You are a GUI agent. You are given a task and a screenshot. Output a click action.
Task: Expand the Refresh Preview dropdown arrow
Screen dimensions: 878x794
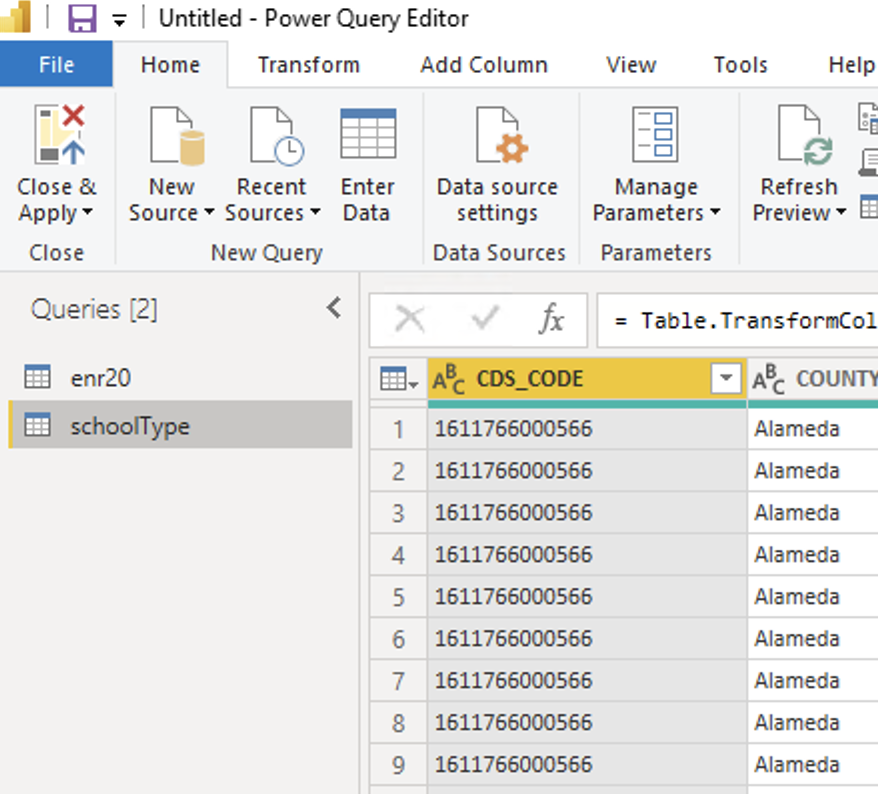click(841, 212)
